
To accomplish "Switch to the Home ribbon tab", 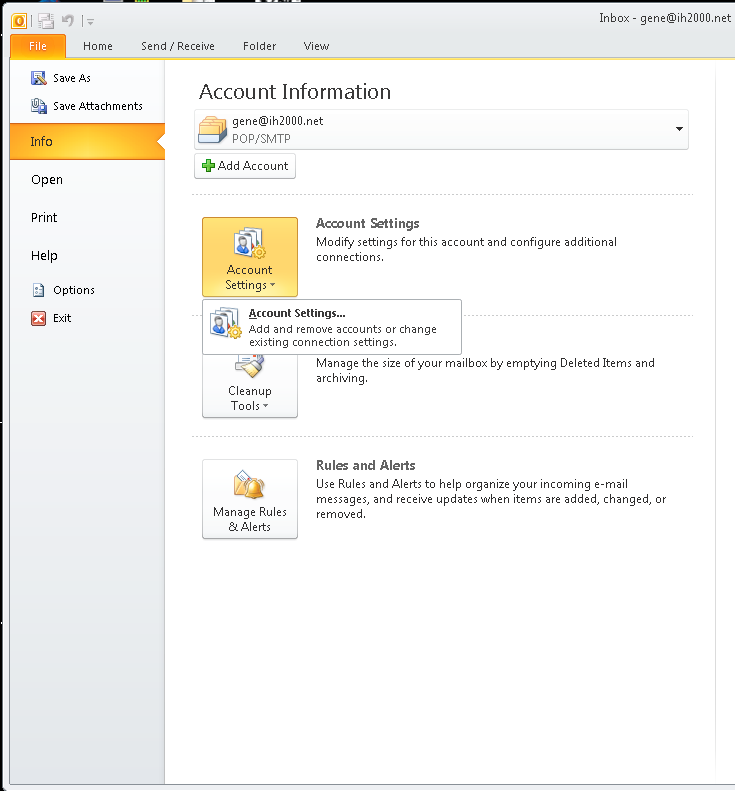I will 98,46.
